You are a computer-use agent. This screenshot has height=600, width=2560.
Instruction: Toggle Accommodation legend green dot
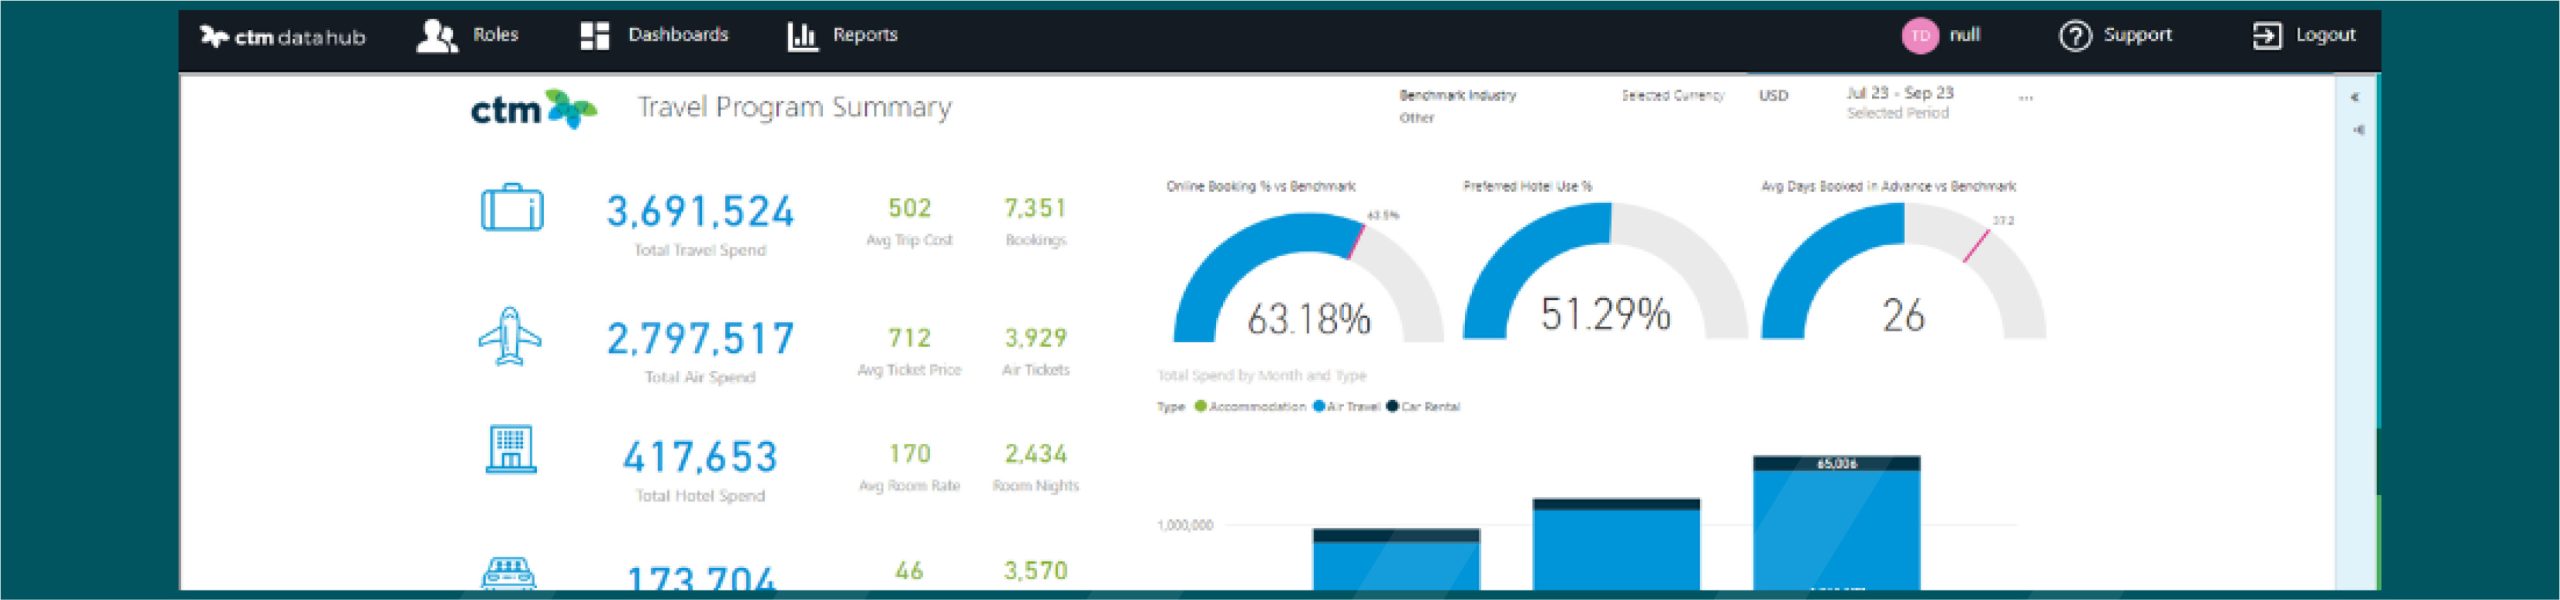1201,406
